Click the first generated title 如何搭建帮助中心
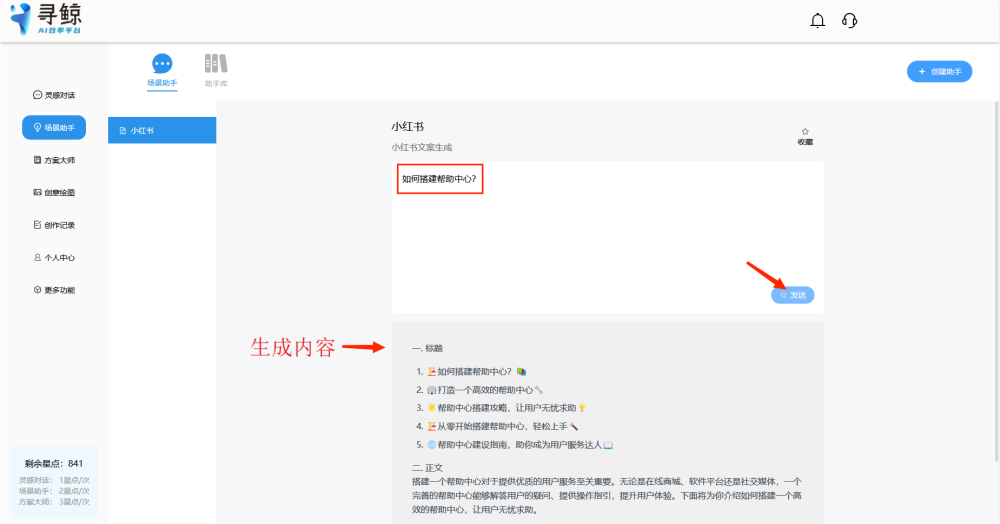The image size is (1000, 524). coord(474,372)
